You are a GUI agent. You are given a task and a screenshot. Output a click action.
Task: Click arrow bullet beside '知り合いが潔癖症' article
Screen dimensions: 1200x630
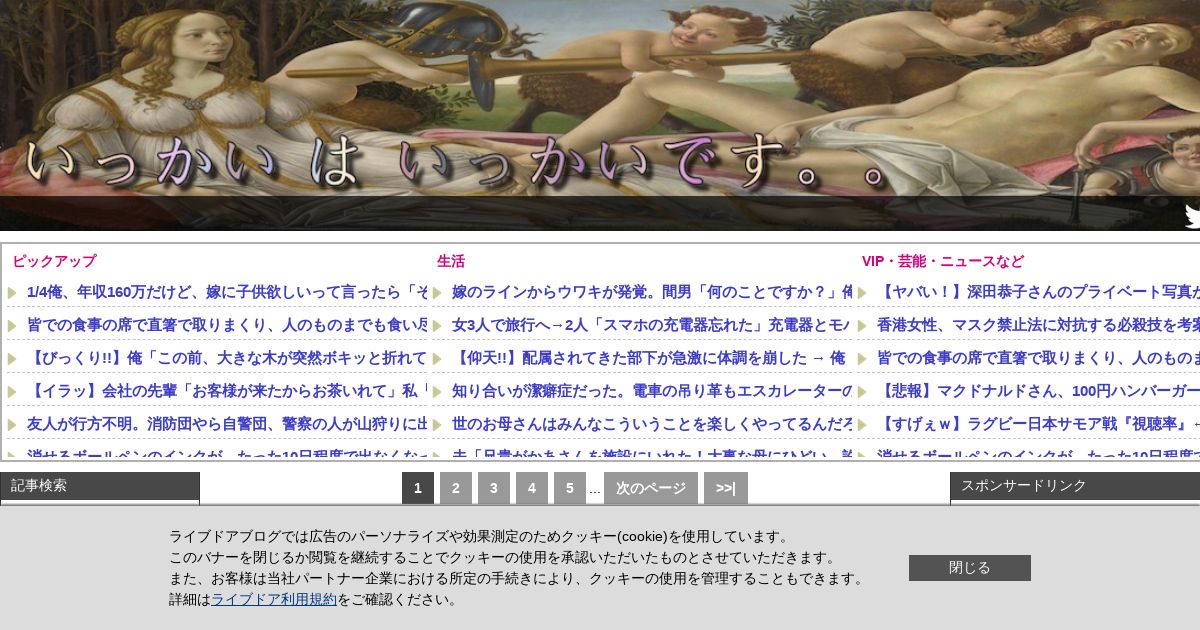(x=437, y=392)
